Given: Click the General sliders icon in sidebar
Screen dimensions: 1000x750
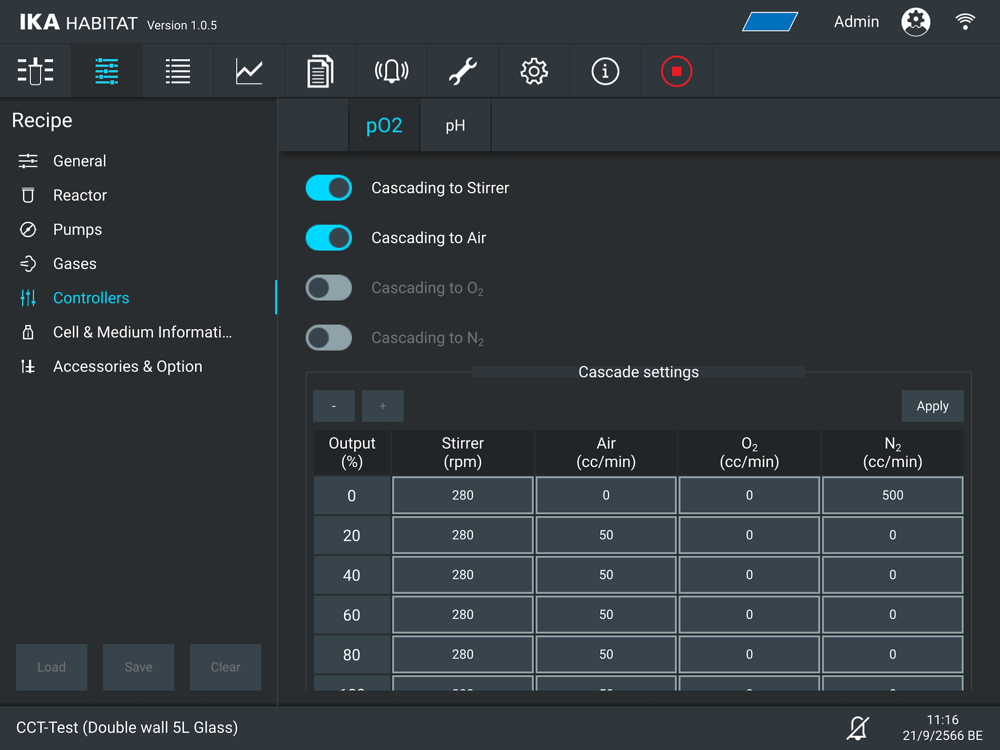Looking at the screenshot, I should coord(28,161).
